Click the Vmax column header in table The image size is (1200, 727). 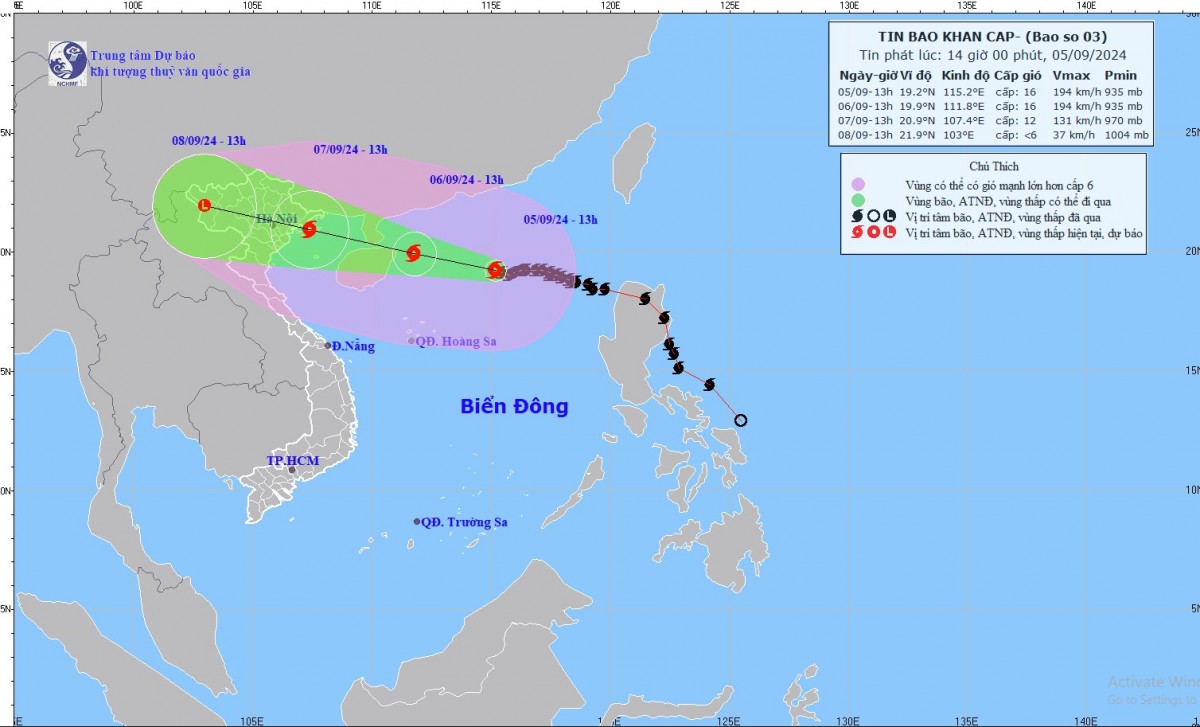(x=1072, y=75)
